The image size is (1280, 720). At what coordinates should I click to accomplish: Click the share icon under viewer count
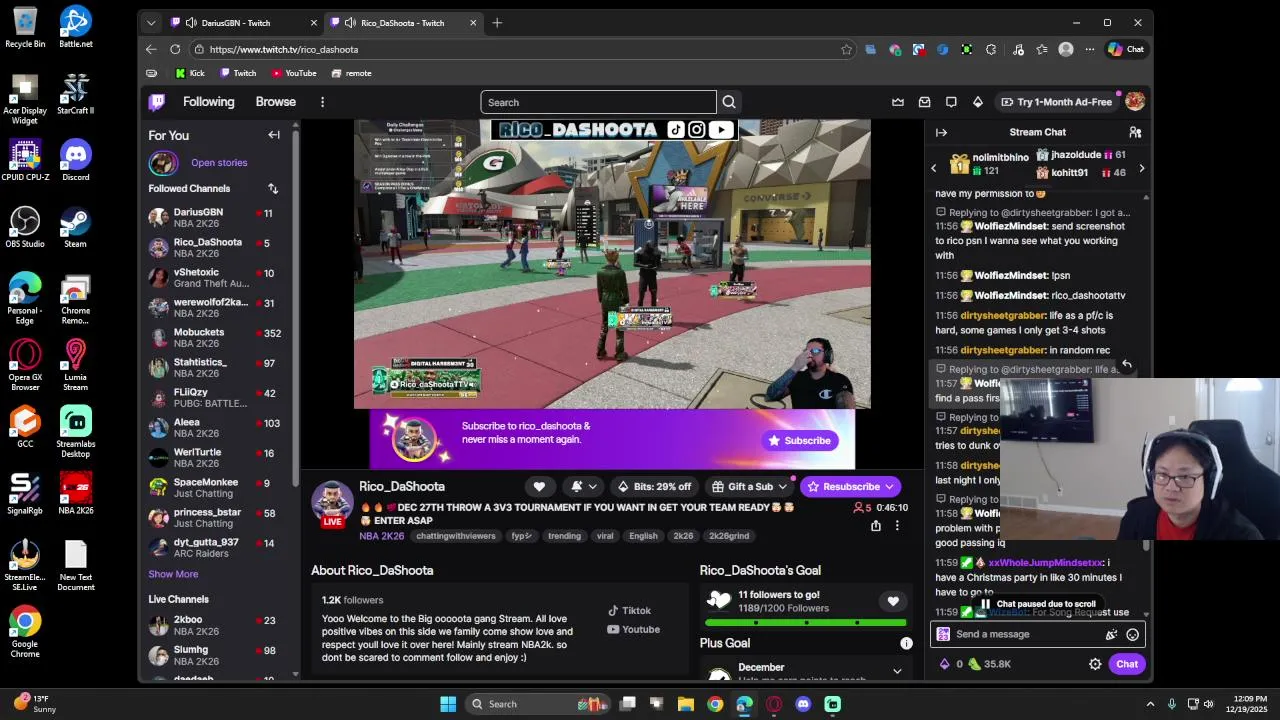click(x=876, y=526)
